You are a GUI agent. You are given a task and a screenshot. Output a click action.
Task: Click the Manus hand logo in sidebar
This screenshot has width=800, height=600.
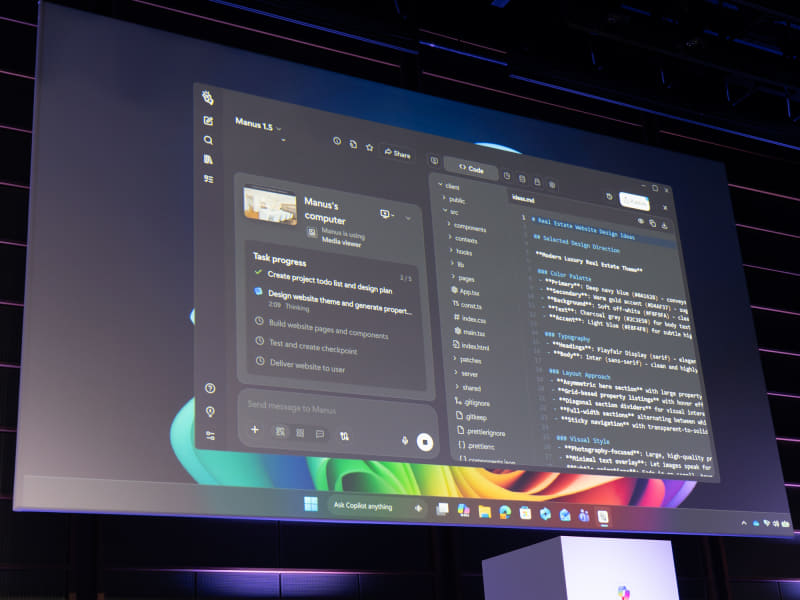point(207,97)
